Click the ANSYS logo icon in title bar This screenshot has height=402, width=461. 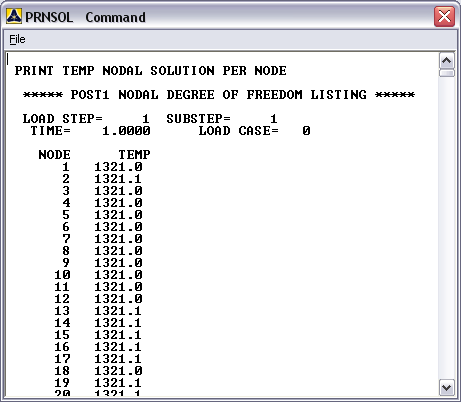pos(14,16)
